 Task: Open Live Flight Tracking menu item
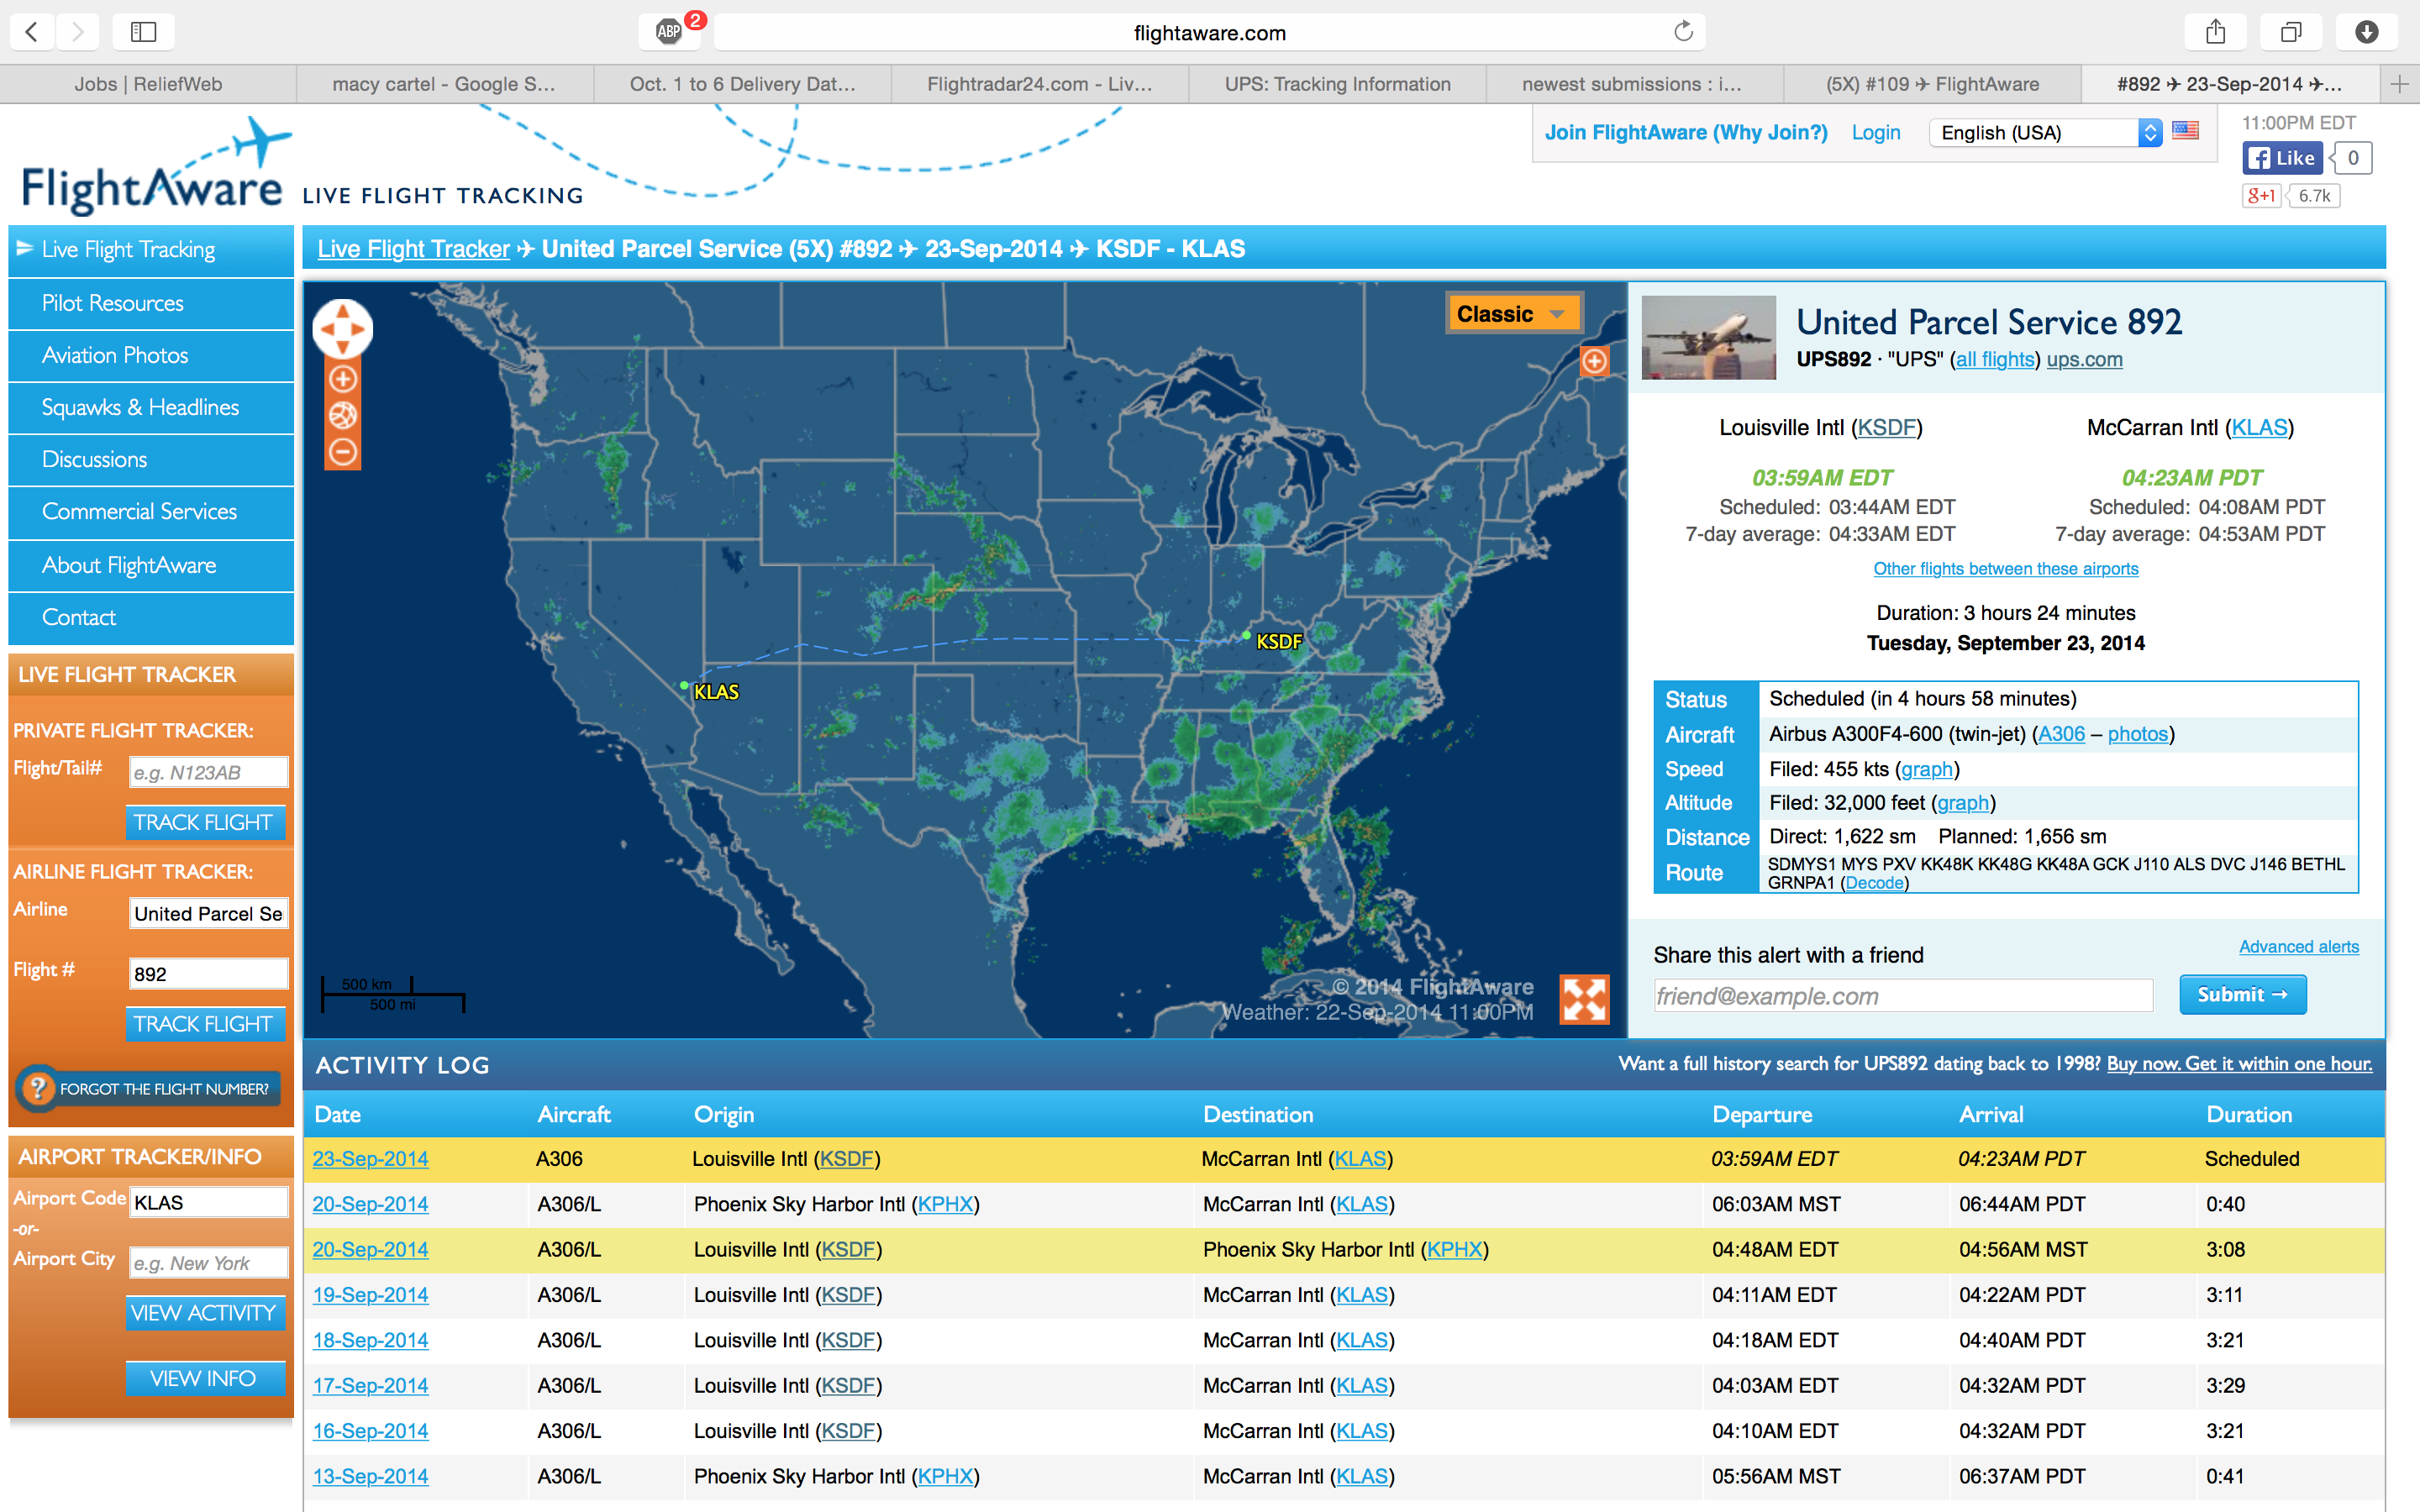coord(151,250)
